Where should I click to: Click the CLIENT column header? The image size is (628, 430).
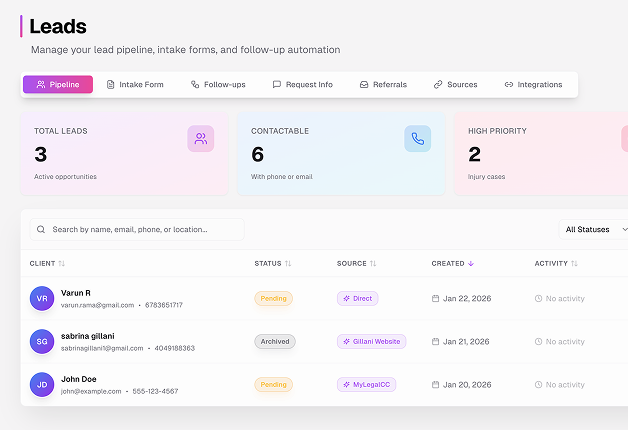pyautogui.click(x=42, y=263)
